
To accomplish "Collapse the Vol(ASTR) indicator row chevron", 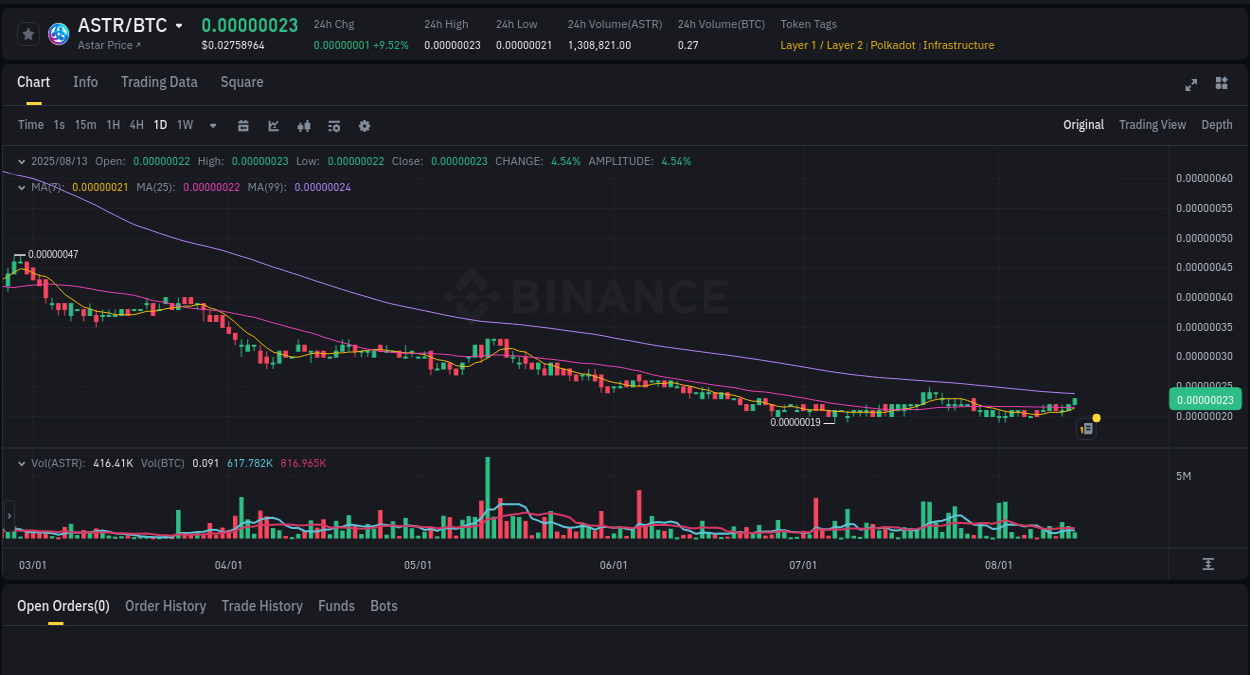I will click(20, 463).
